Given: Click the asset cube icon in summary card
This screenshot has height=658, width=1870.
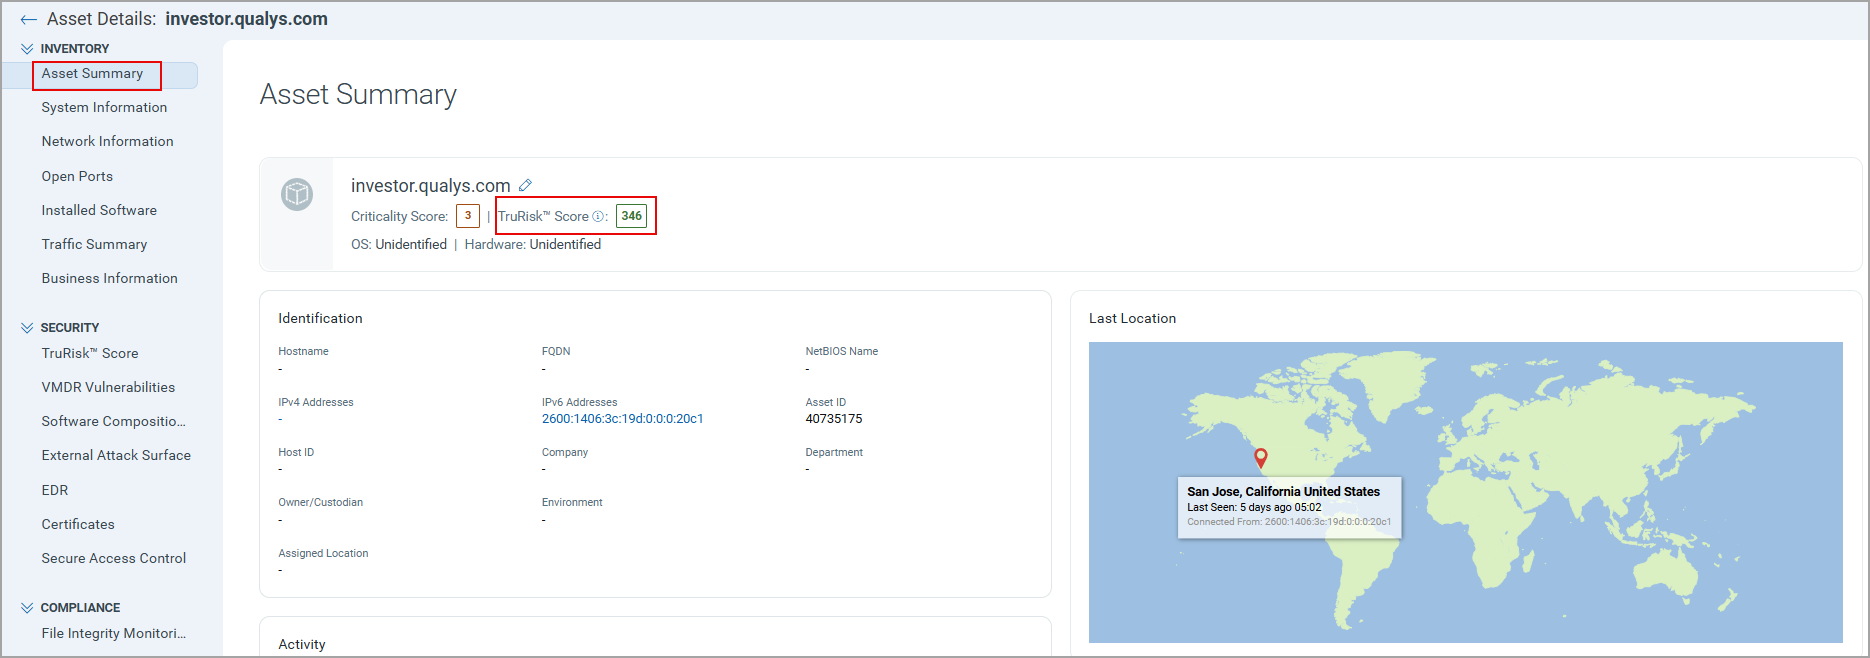Looking at the screenshot, I should tap(297, 194).
